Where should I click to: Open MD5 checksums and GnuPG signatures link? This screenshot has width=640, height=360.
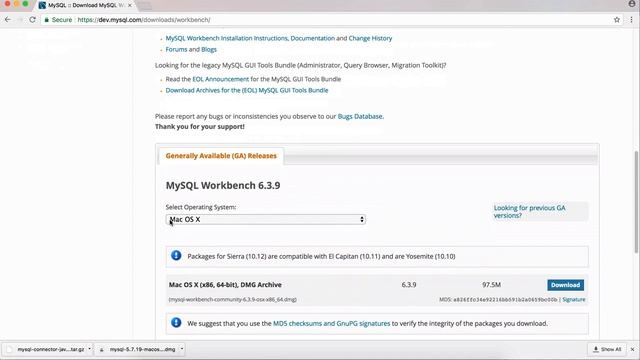click(331, 323)
